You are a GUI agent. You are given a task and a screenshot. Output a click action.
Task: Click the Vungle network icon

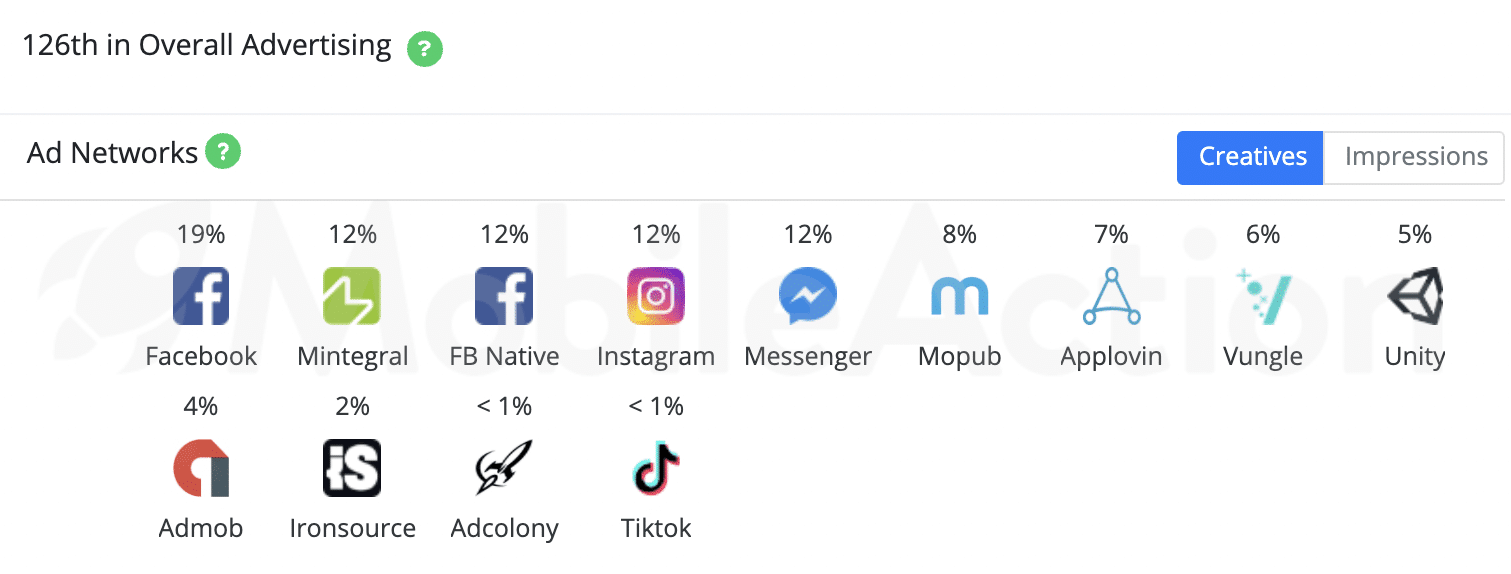[x=1263, y=296]
